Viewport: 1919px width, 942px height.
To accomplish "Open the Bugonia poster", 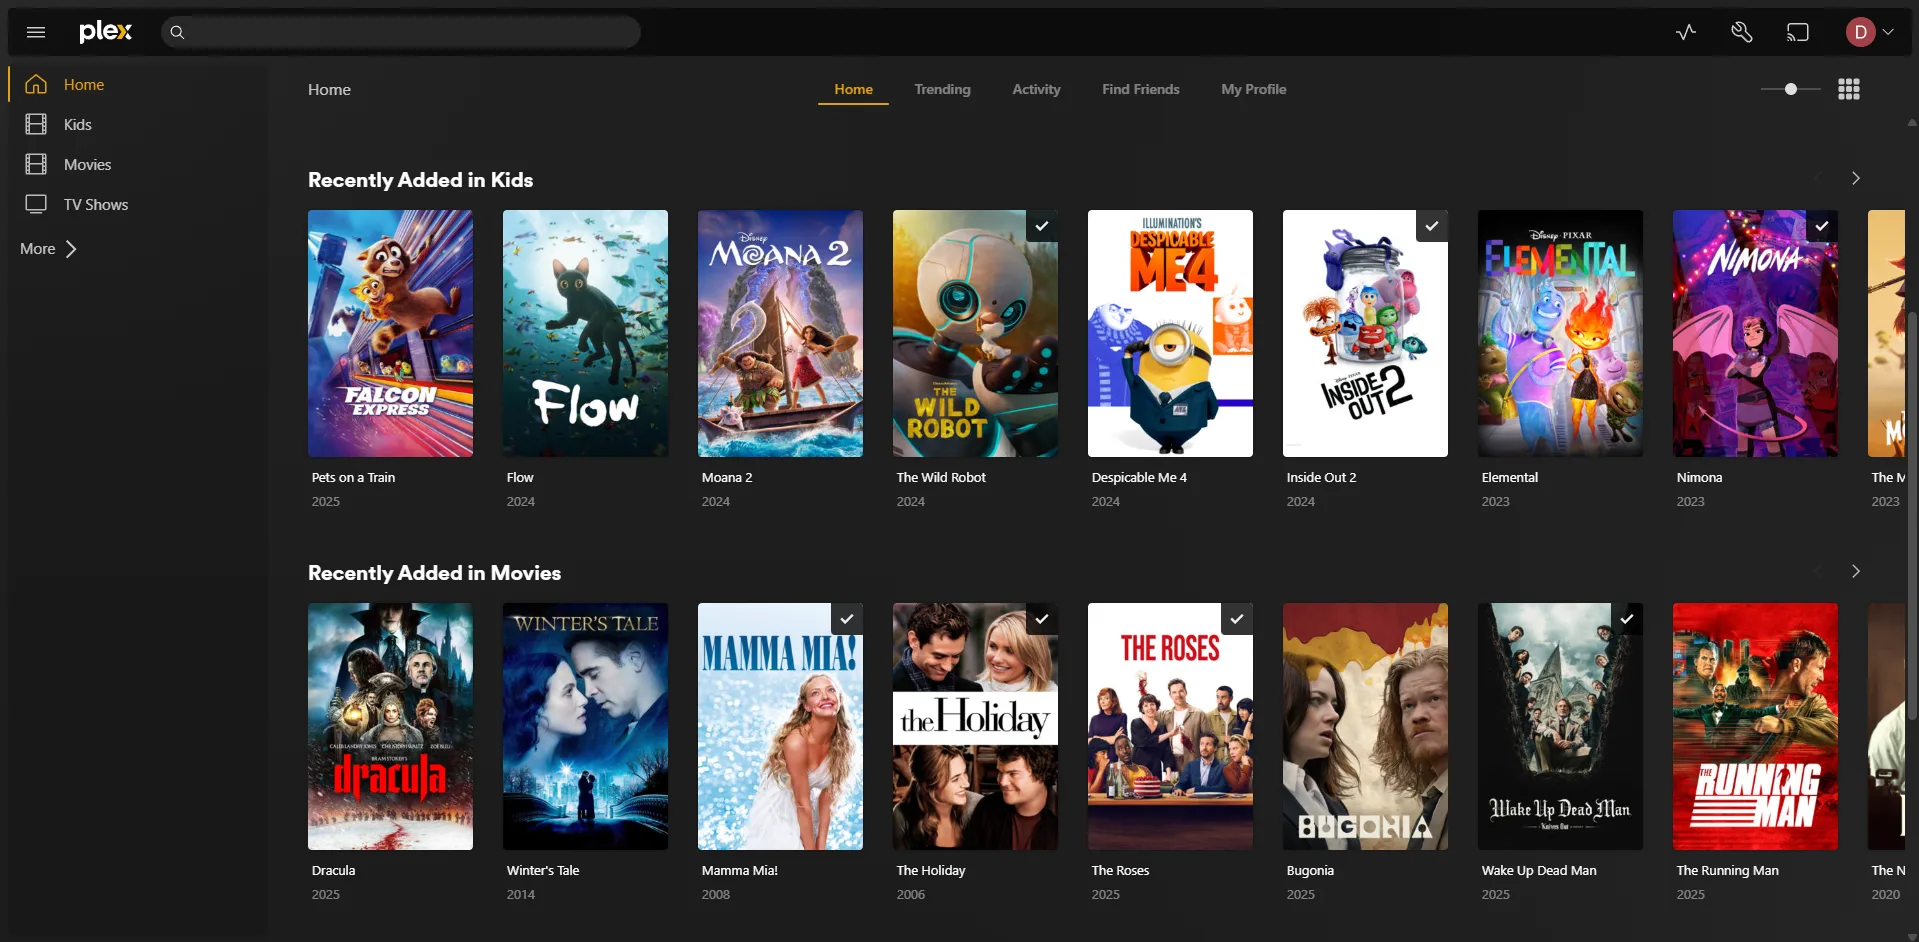I will [1365, 726].
